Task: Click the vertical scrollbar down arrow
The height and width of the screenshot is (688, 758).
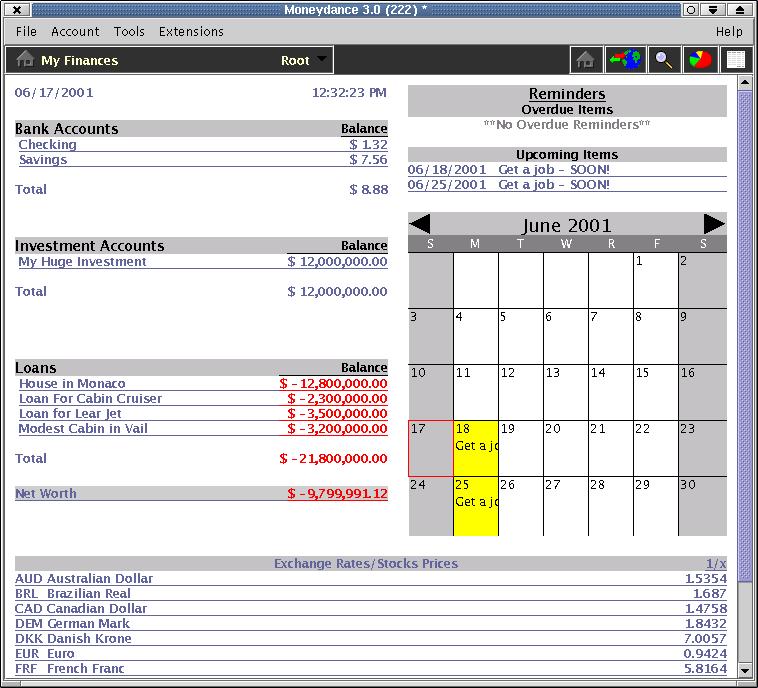Action: point(745,669)
